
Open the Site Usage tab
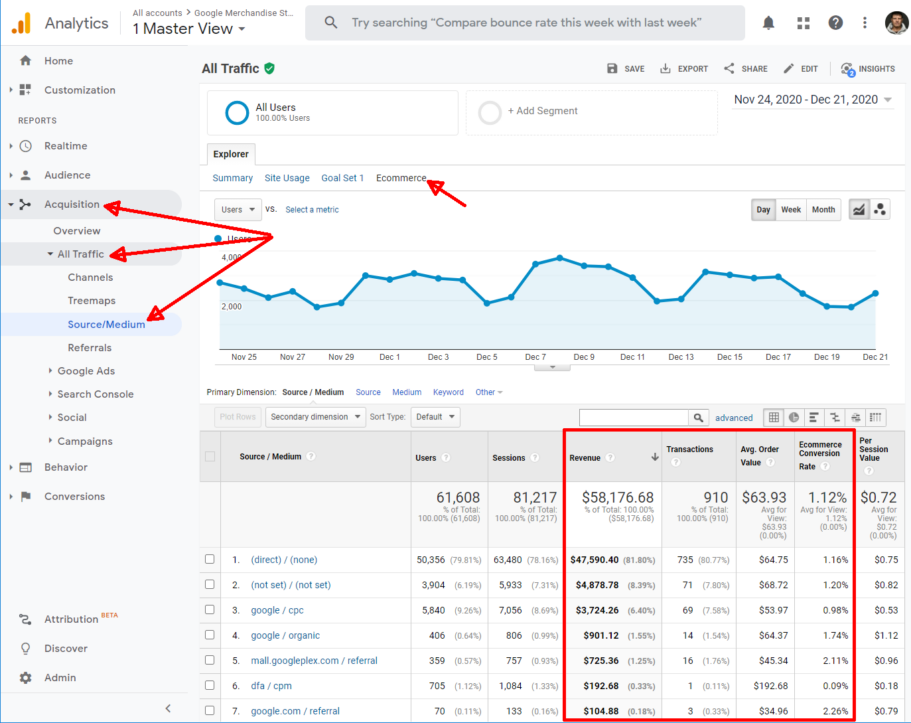tap(287, 177)
